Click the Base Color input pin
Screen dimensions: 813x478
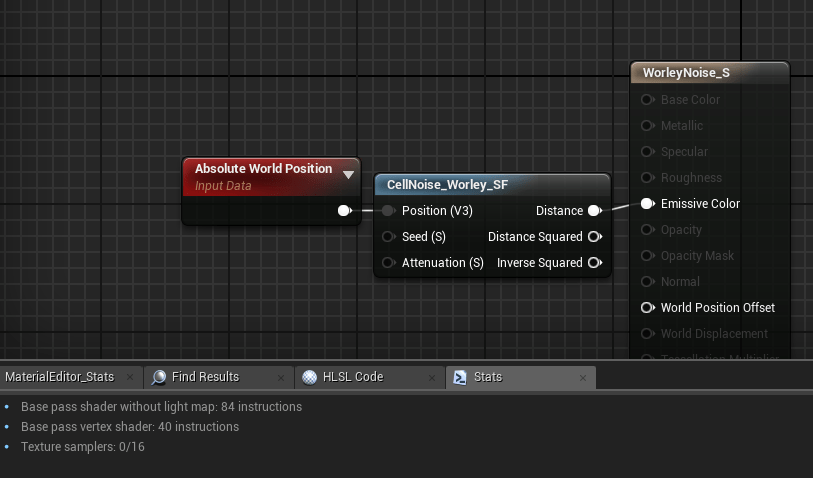pos(647,100)
